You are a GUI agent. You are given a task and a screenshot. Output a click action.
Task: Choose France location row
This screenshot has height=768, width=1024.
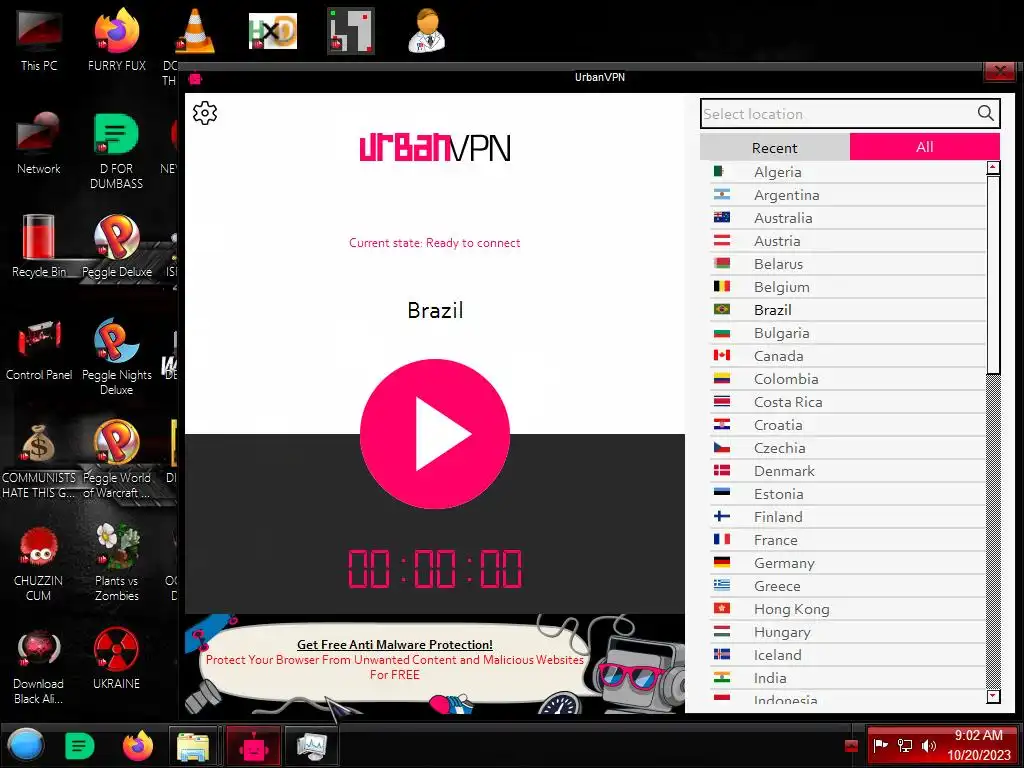tap(848, 539)
